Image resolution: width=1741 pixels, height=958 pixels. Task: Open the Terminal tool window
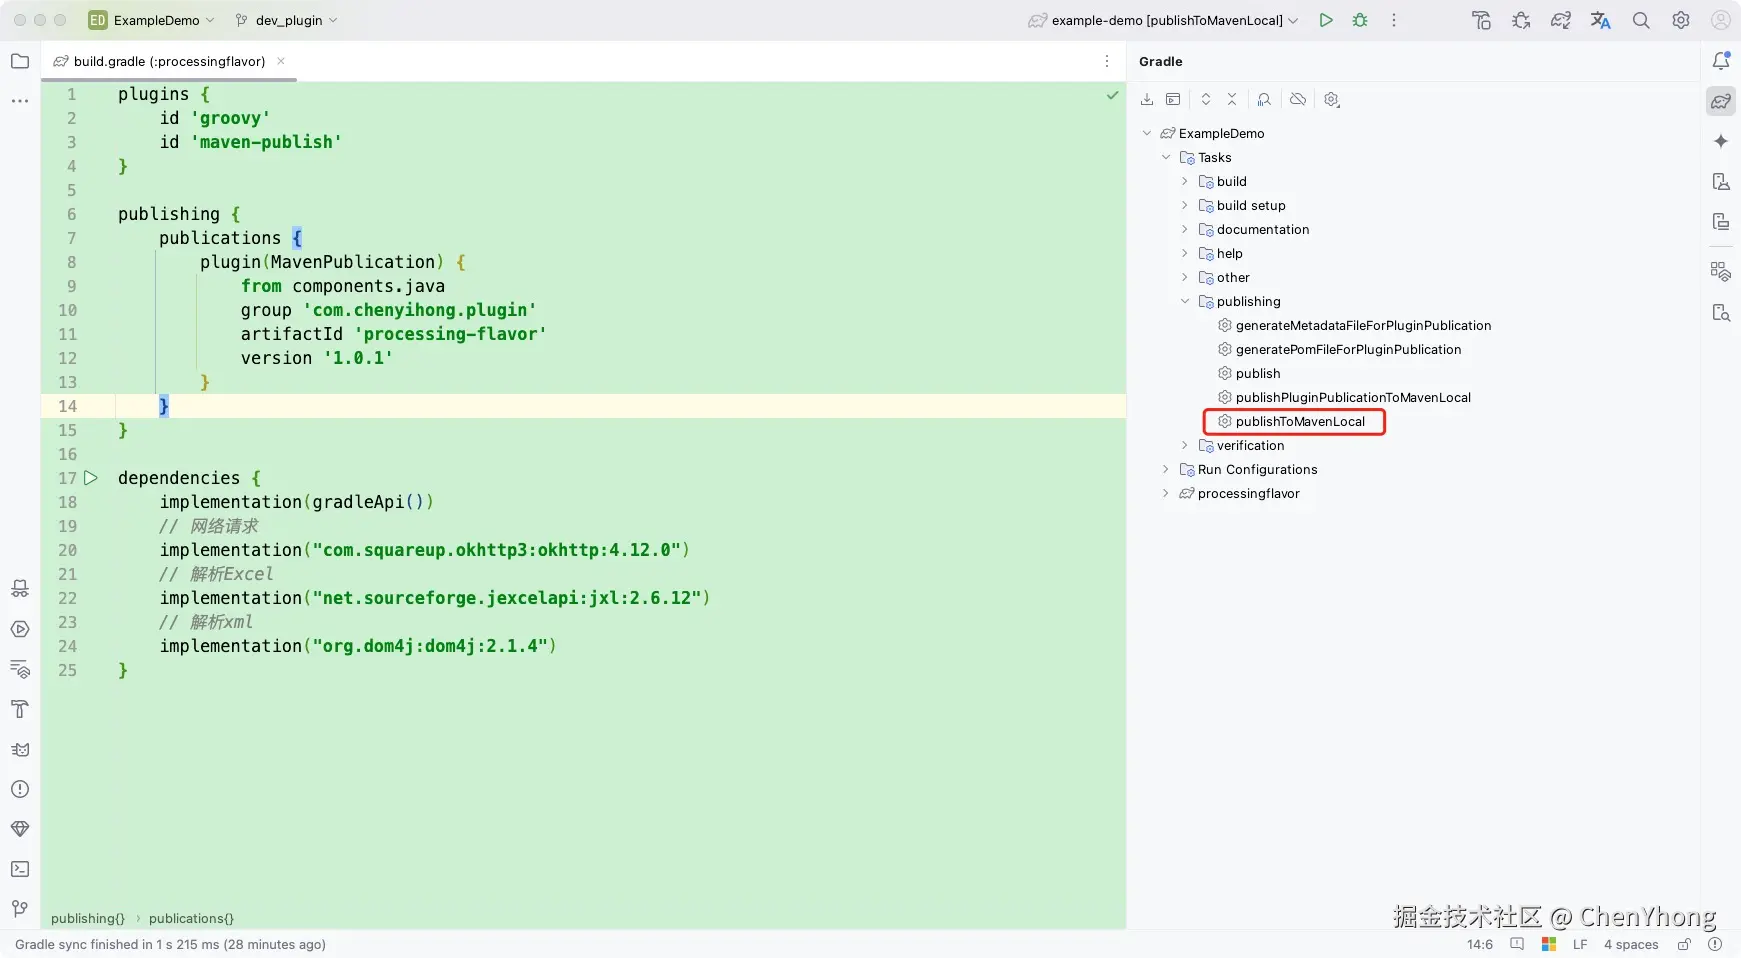pyautogui.click(x=20, y=869)
